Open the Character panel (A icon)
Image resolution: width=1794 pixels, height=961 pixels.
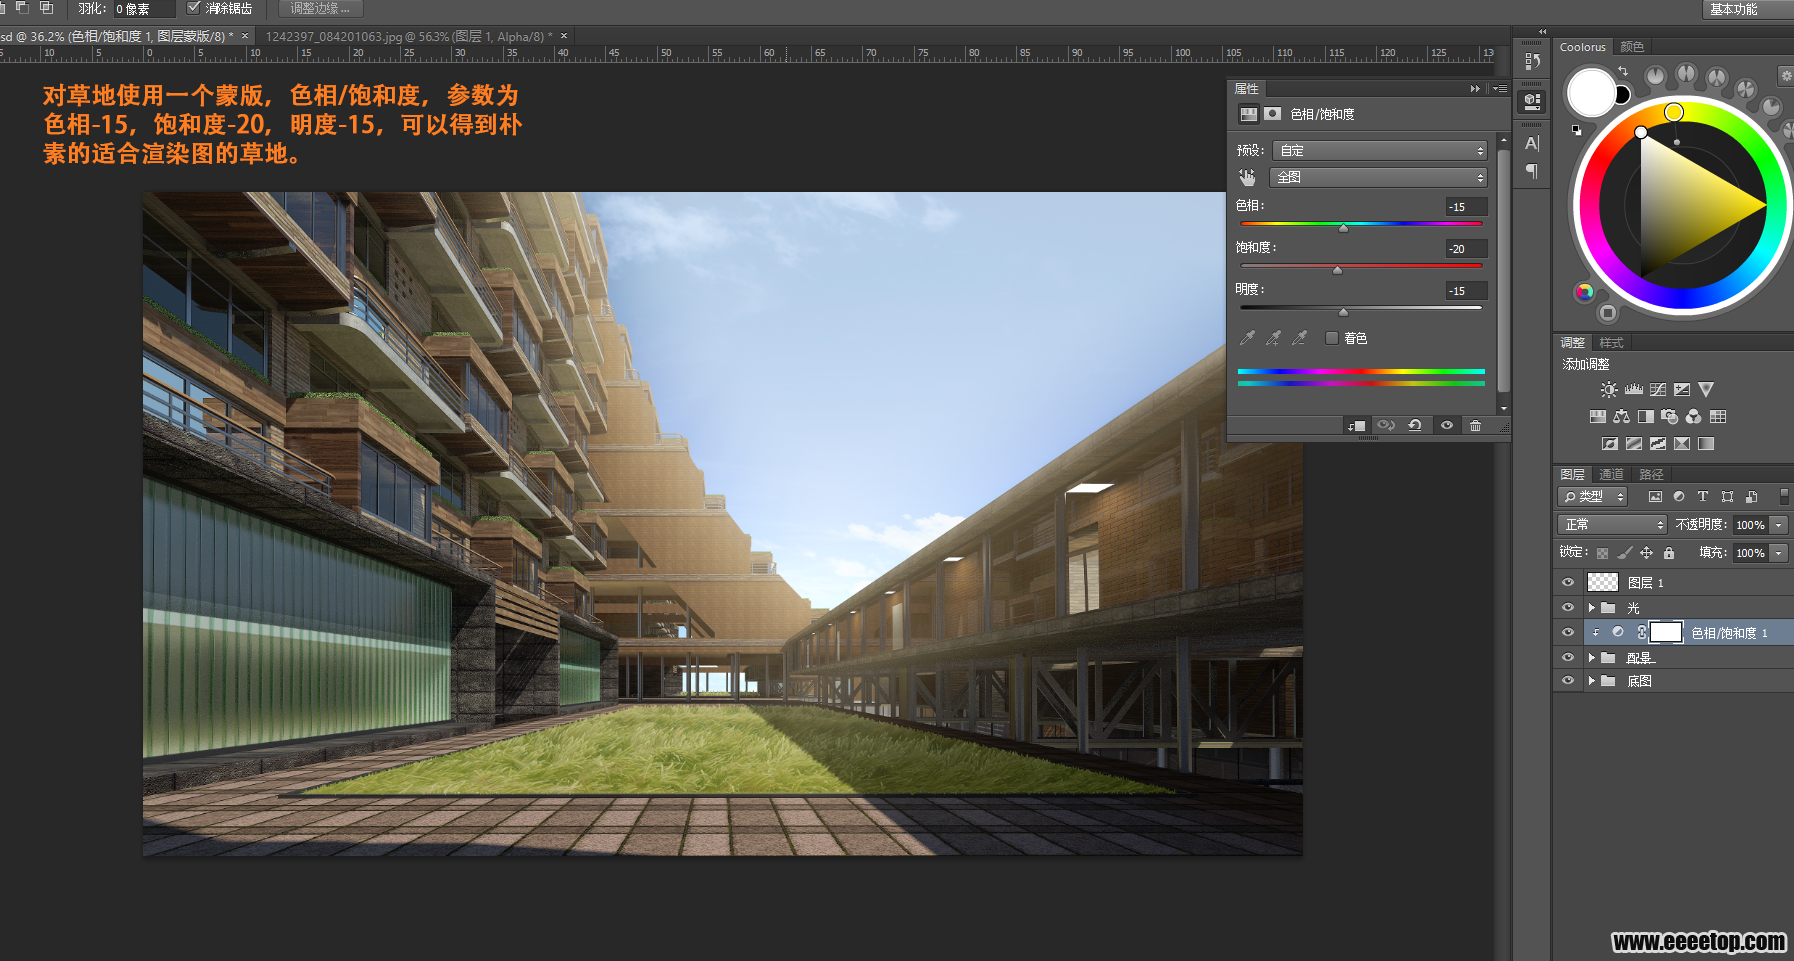click(1531, 143)
